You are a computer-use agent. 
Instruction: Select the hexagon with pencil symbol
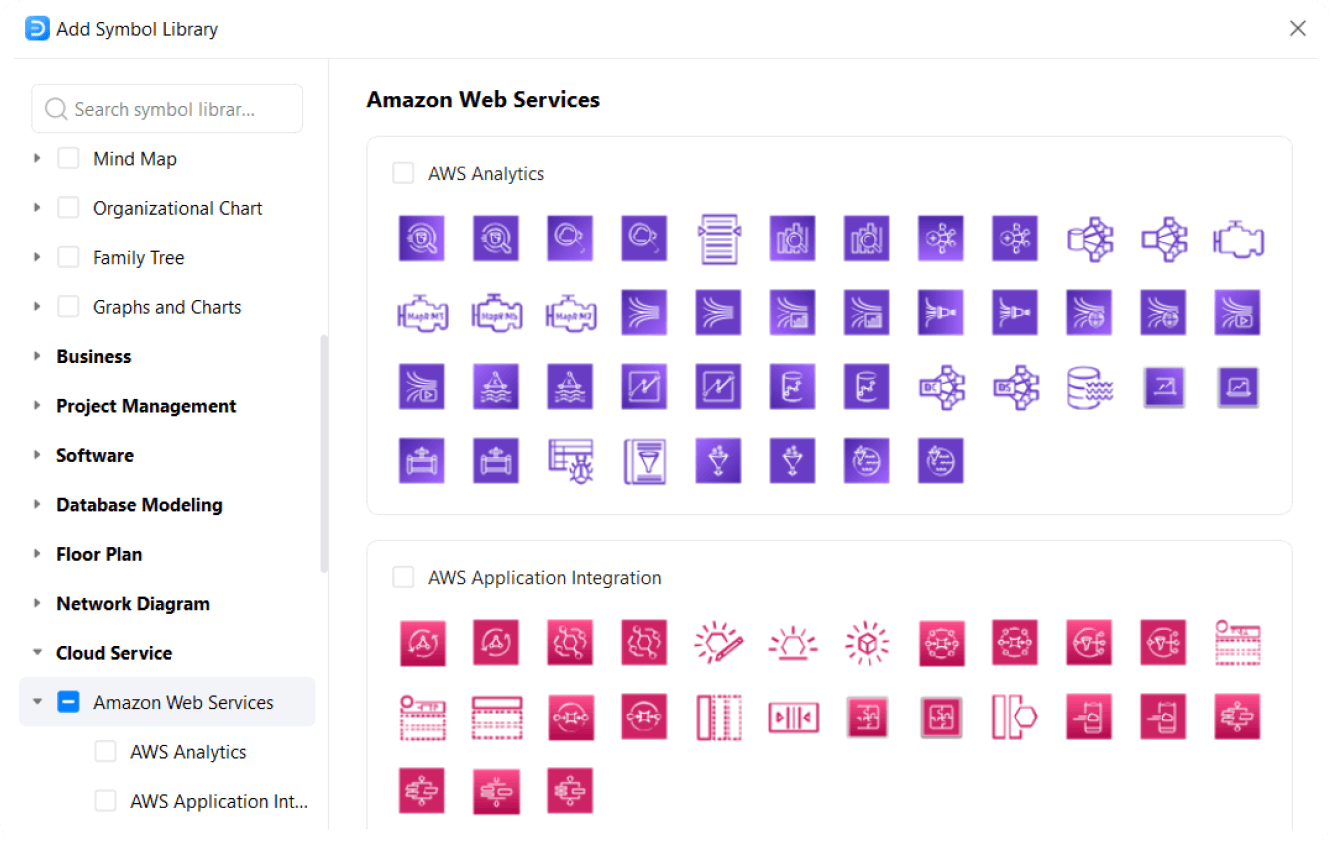pyautogui.click(x=719, y=643)
